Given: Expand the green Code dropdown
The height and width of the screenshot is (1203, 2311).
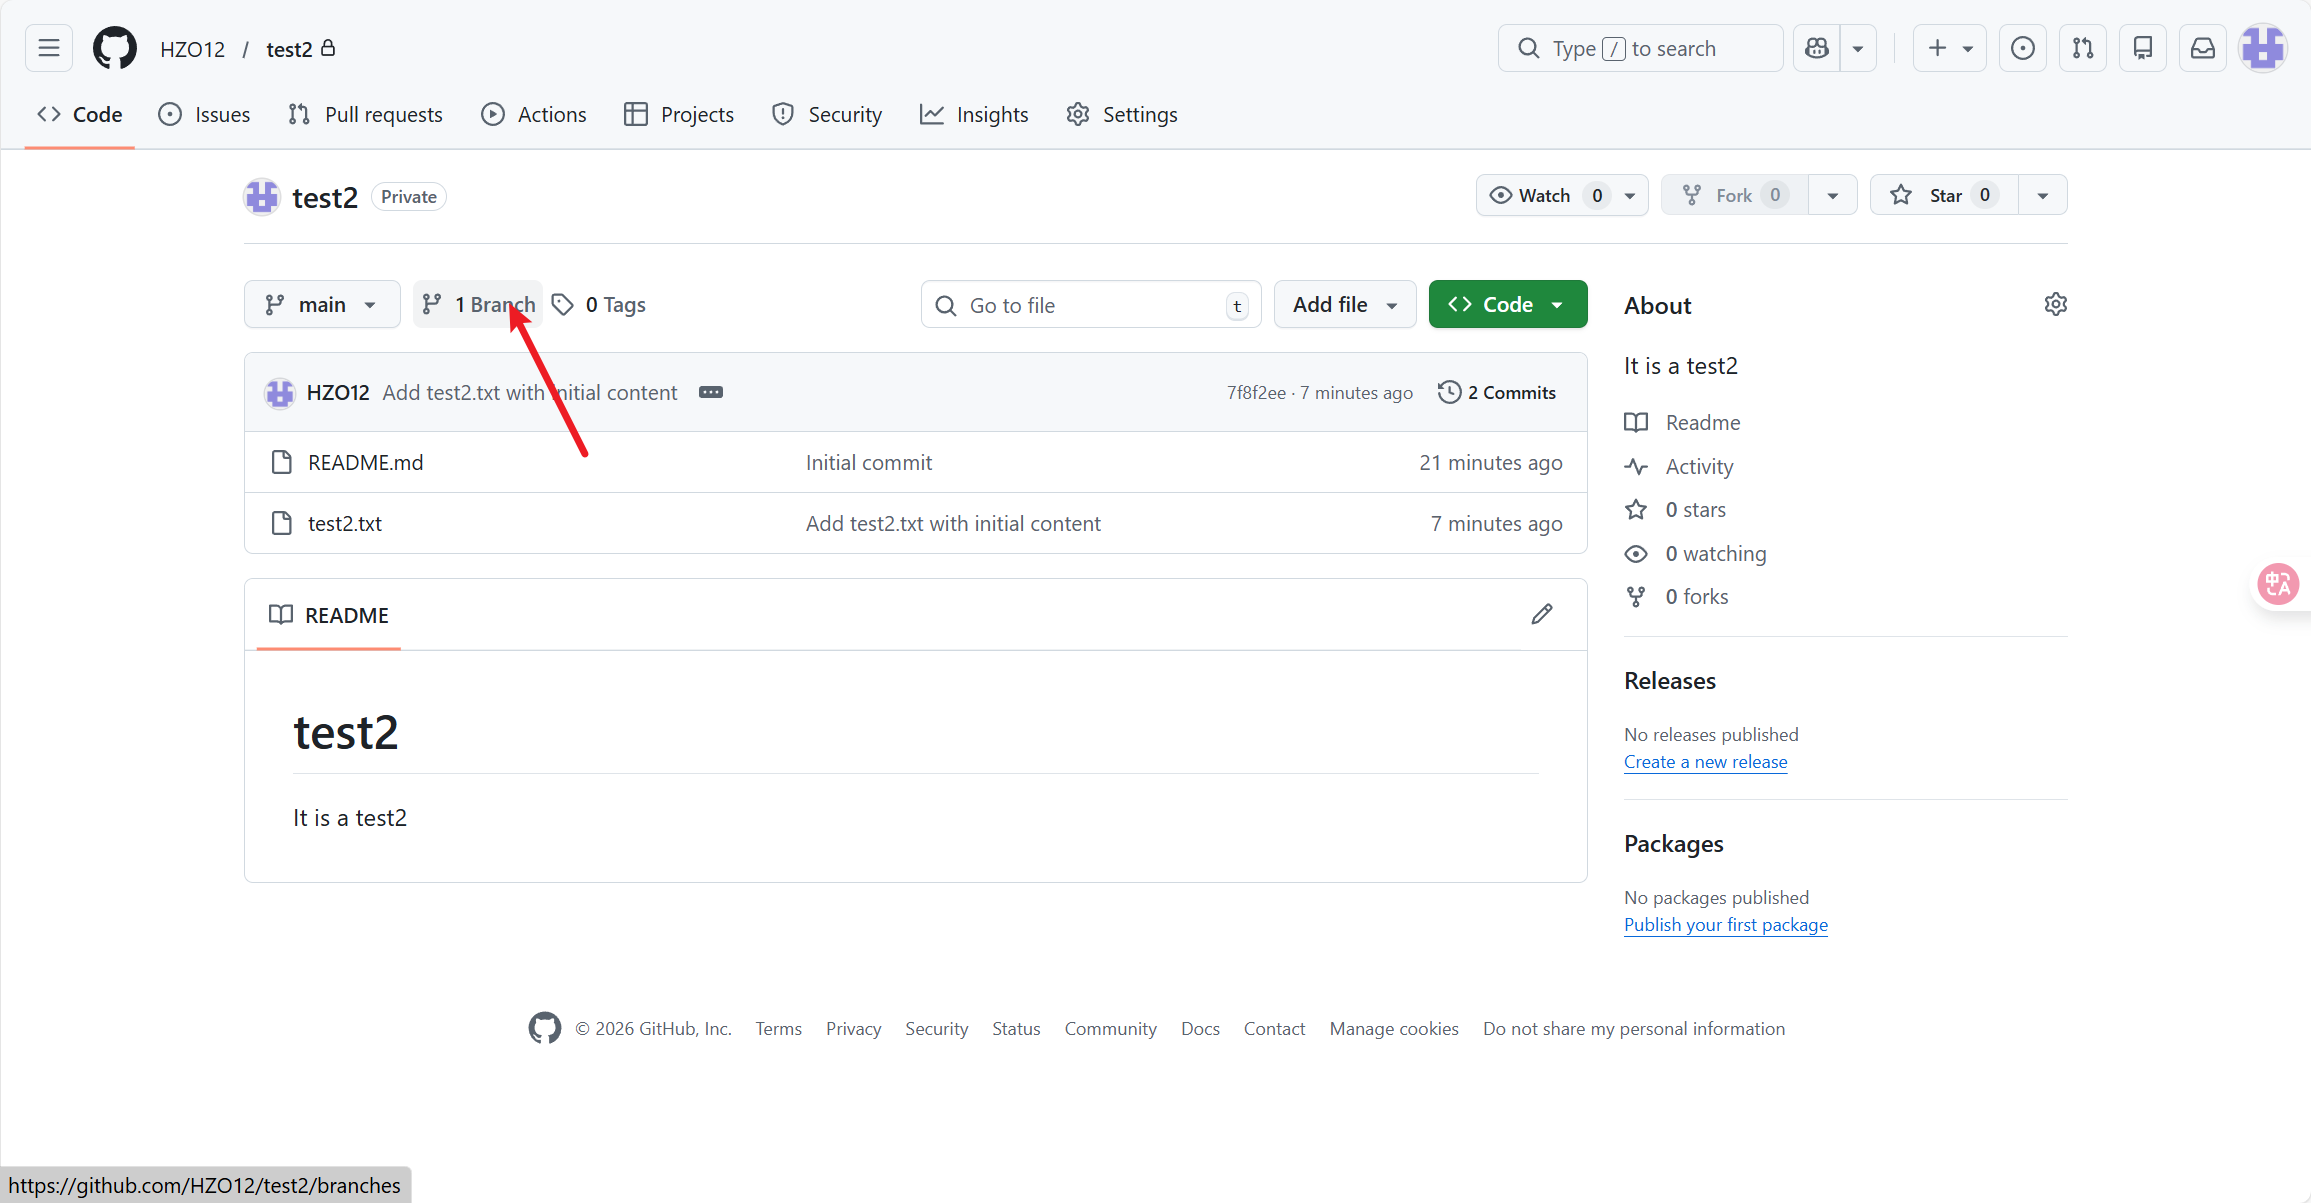Looking at the screenshot, I should pyautogui.click(x=1507, y=304).
